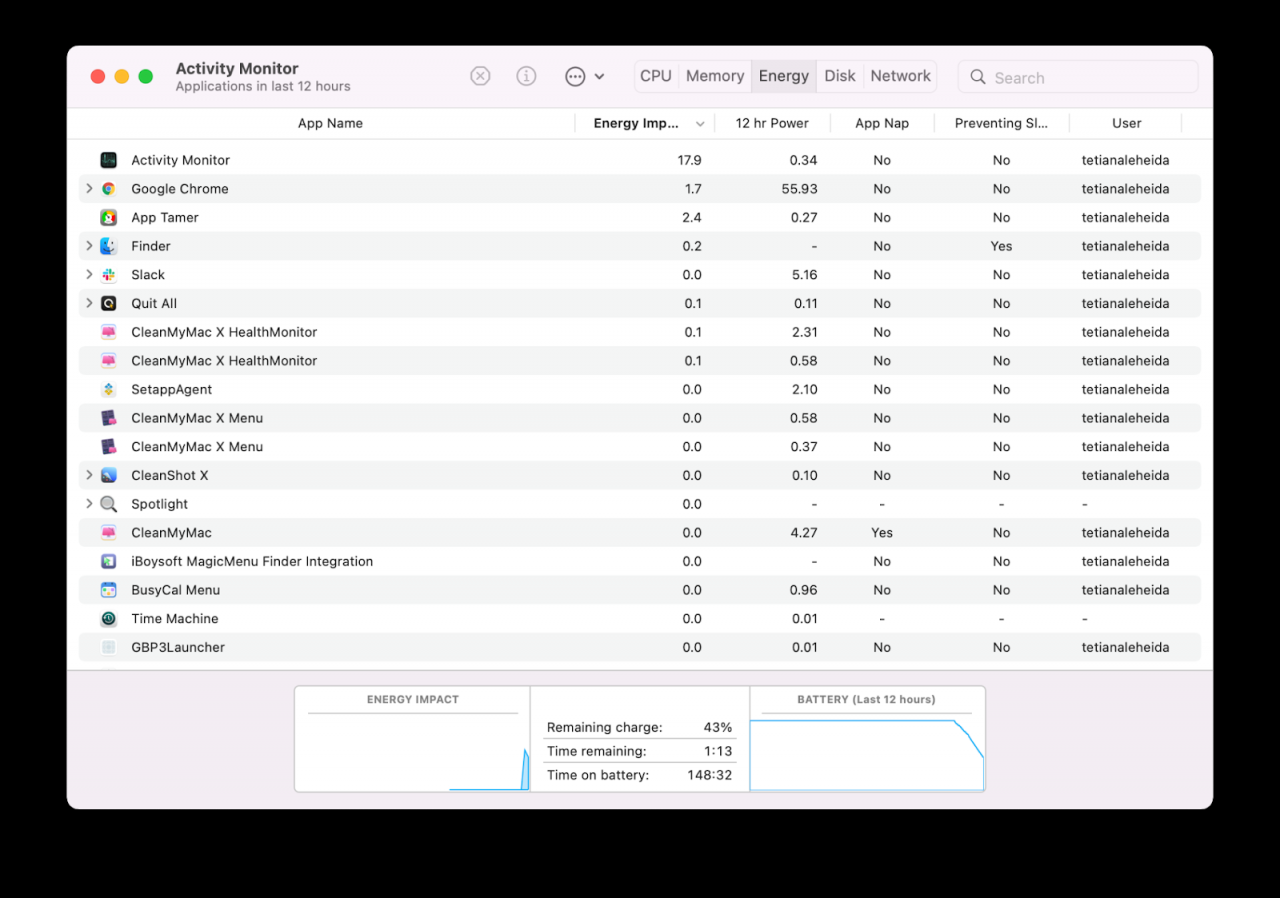Sort by the Energy Impact column
The image size is (1280, 898).
click(636, 123)
